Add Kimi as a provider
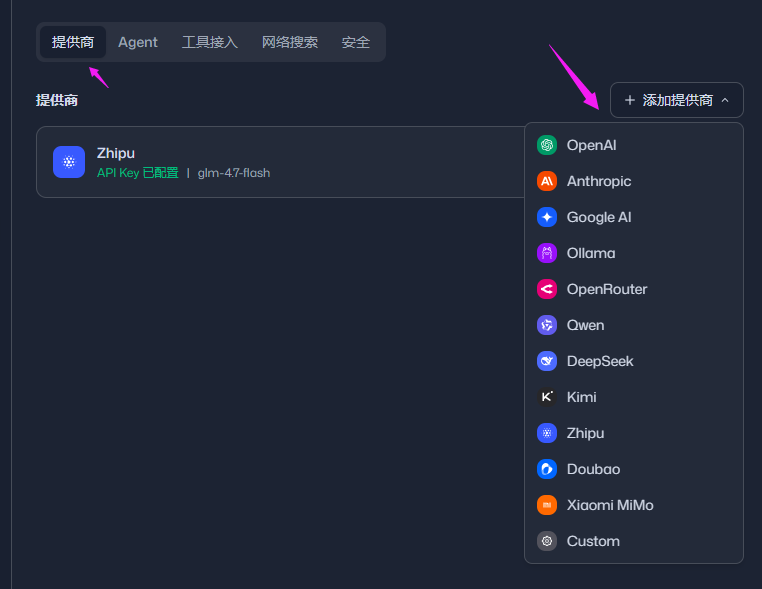Screen dimensions: 762x589 tap(634, 397)
